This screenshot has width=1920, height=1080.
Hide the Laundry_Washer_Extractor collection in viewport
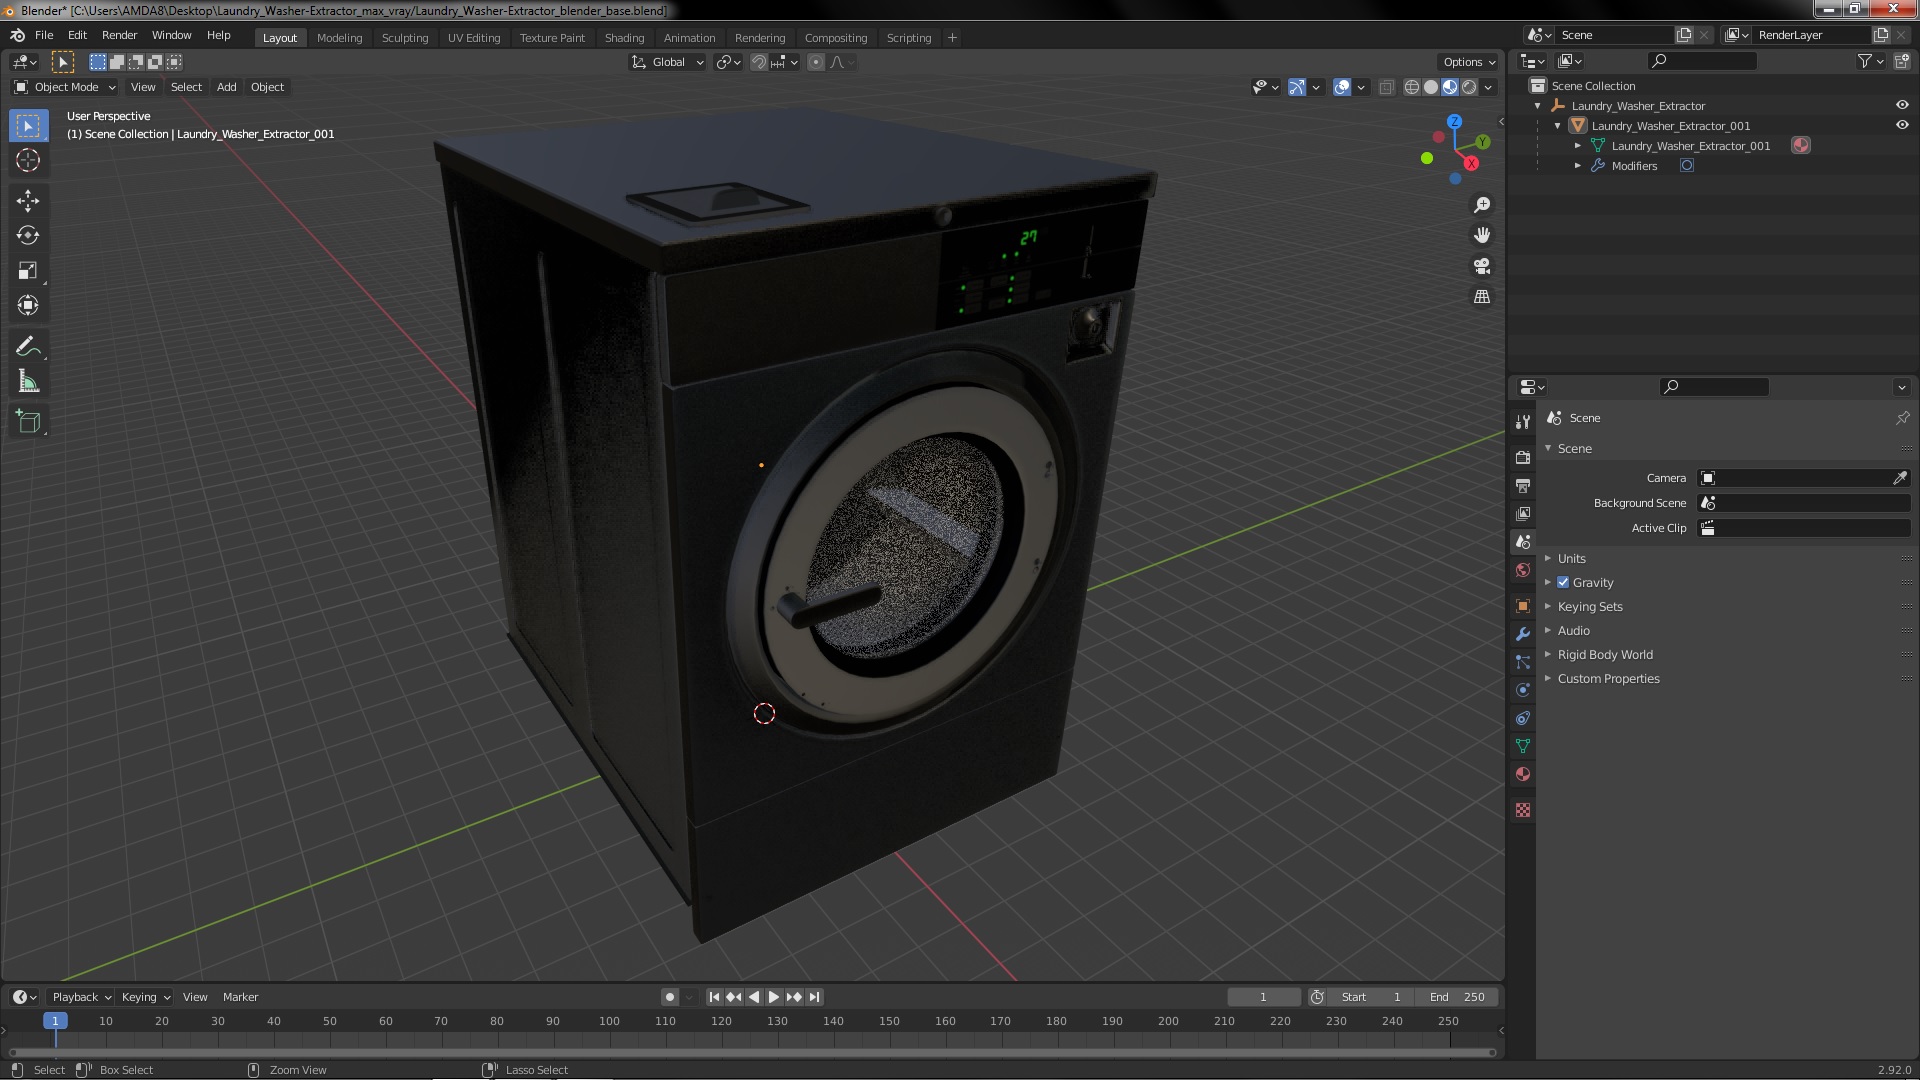click(x=1901, y=105)
